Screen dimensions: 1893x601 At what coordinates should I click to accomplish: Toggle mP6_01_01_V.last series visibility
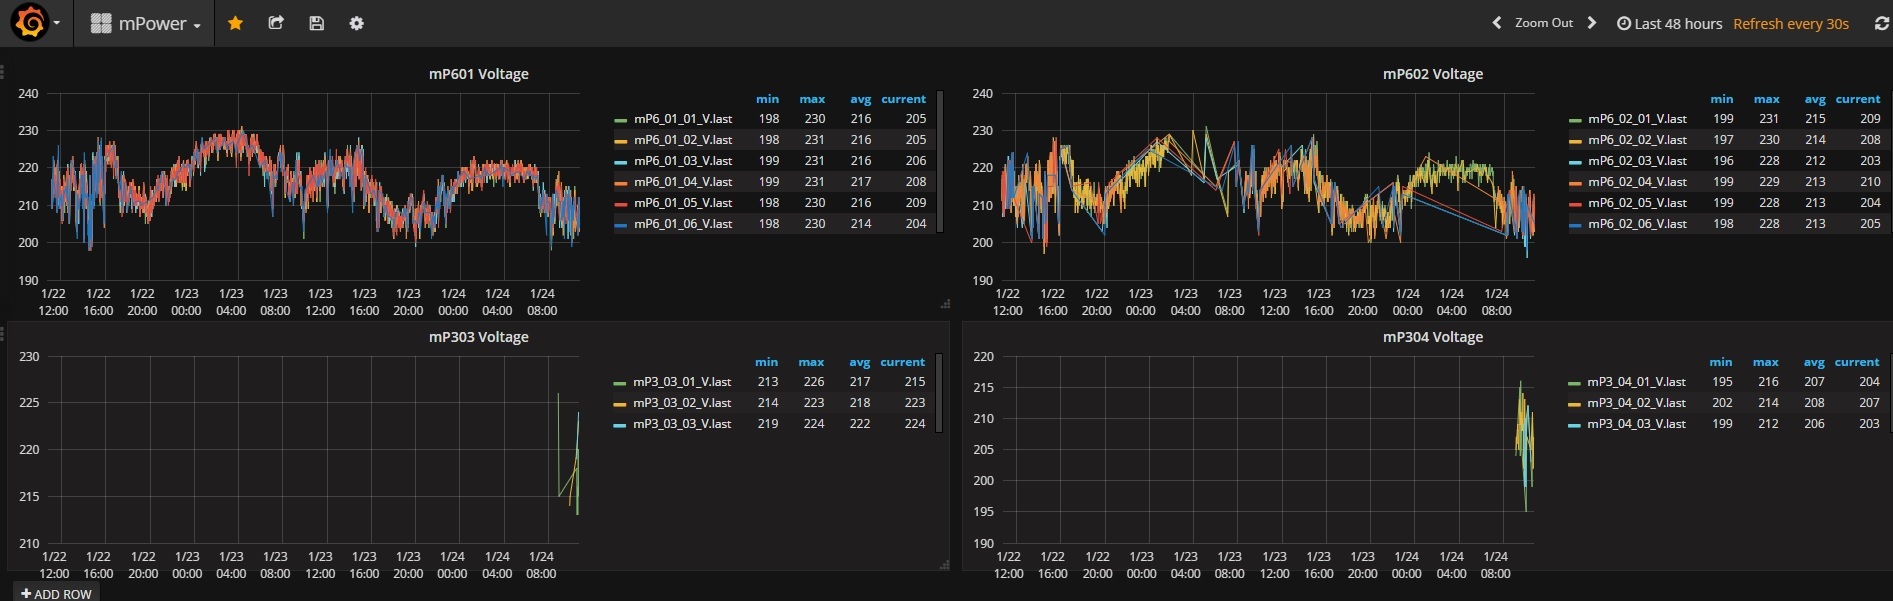click(x=682, y=119)
